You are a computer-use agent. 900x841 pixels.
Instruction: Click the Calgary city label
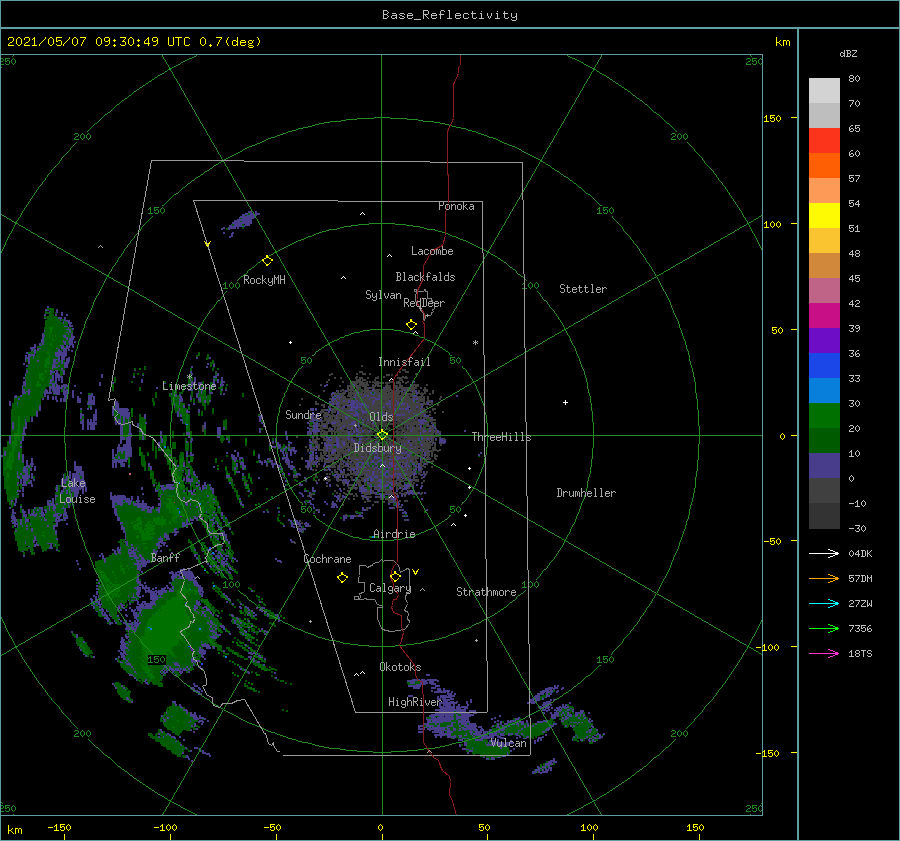(x=390, y=588)
